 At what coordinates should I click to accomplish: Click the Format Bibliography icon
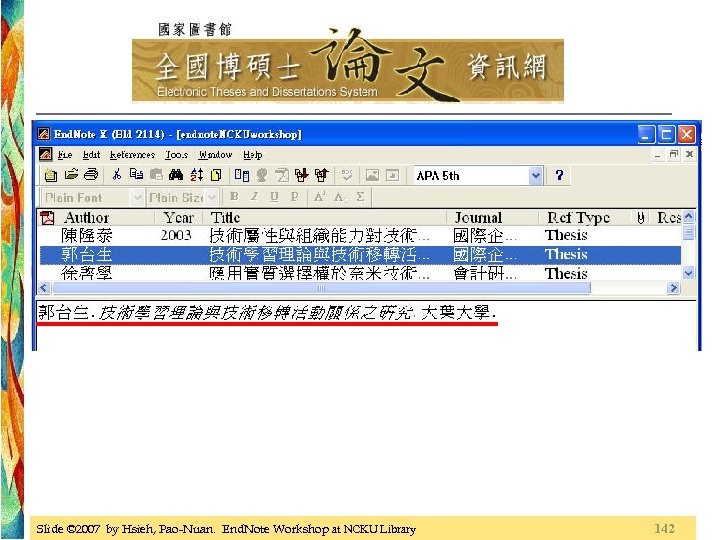(281, 175)
